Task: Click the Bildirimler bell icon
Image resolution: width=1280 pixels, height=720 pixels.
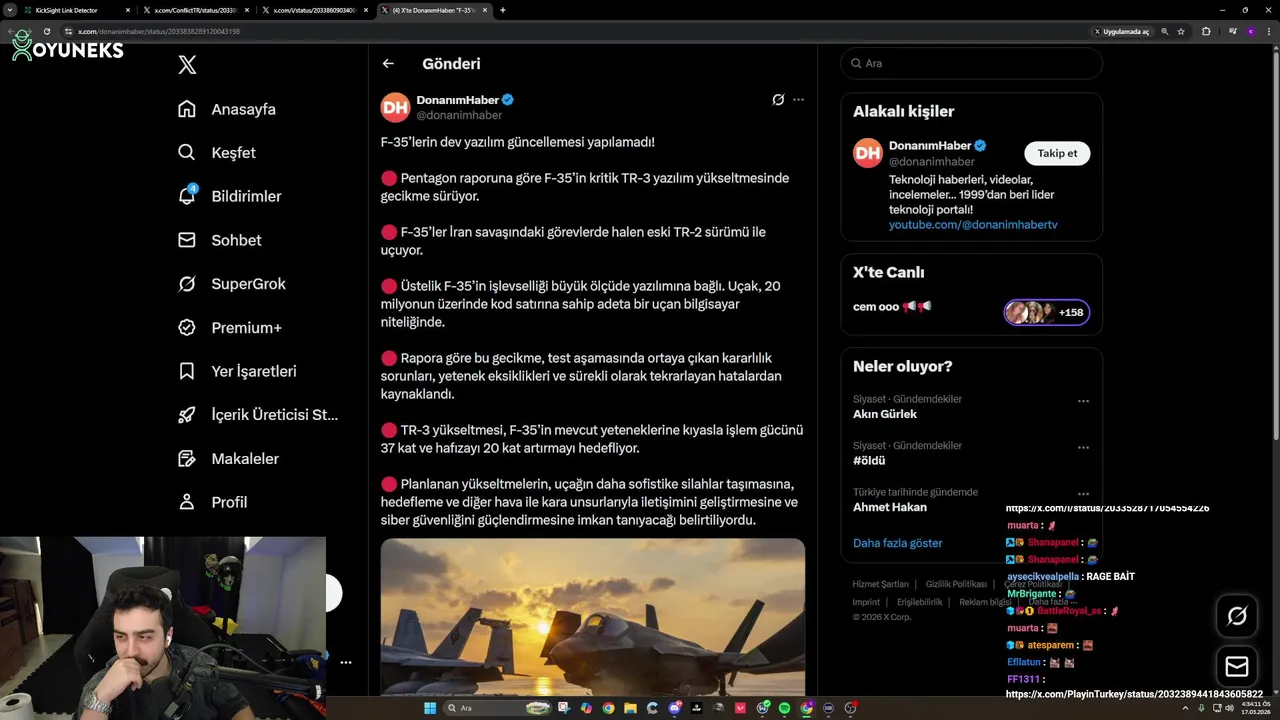Action: (187, 196)
